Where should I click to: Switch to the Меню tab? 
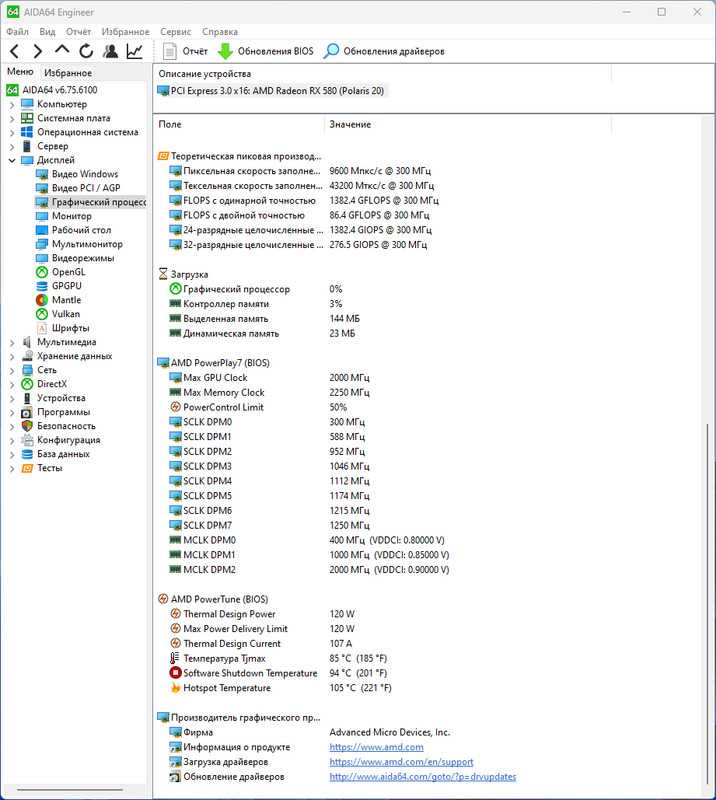tap(20, 72)
